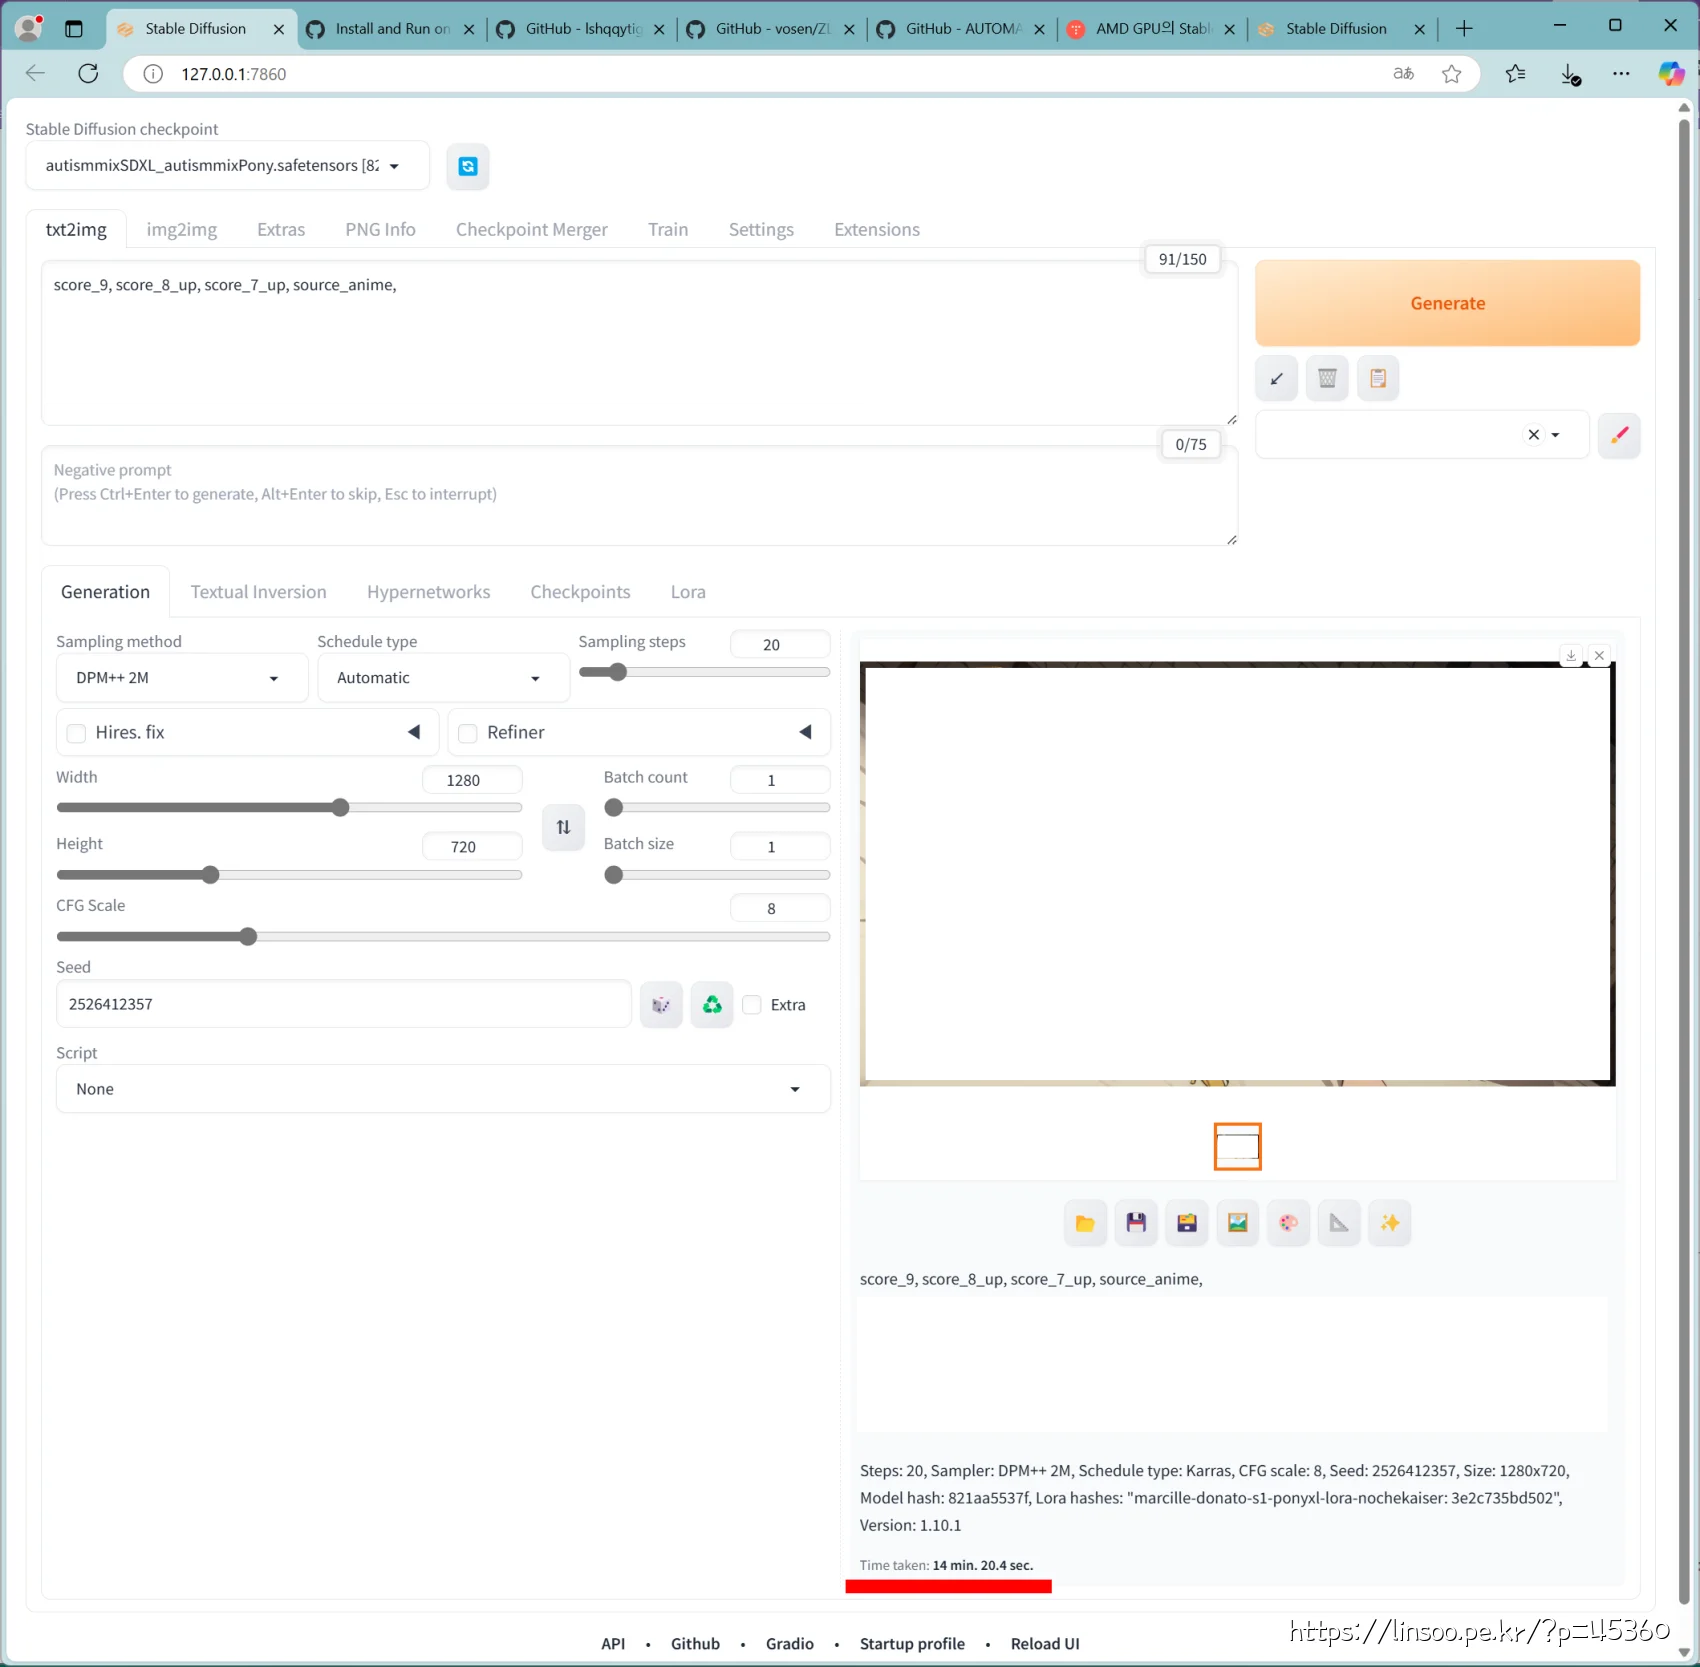The image size is (1700, 1667).
Task: Click the Generate button
Action: pyautogui.click(x=1447, y=303)
